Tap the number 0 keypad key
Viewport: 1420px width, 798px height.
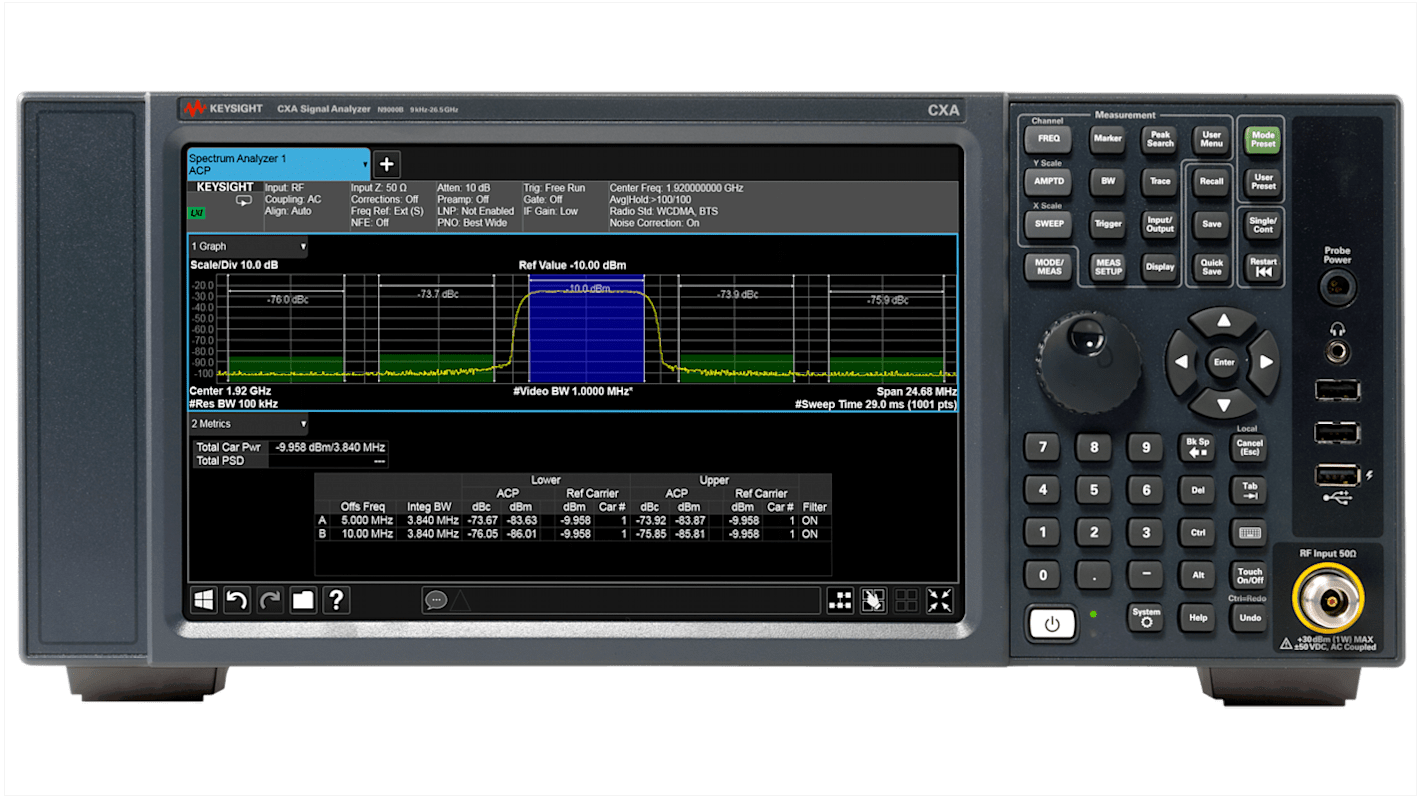(1043, 575)
